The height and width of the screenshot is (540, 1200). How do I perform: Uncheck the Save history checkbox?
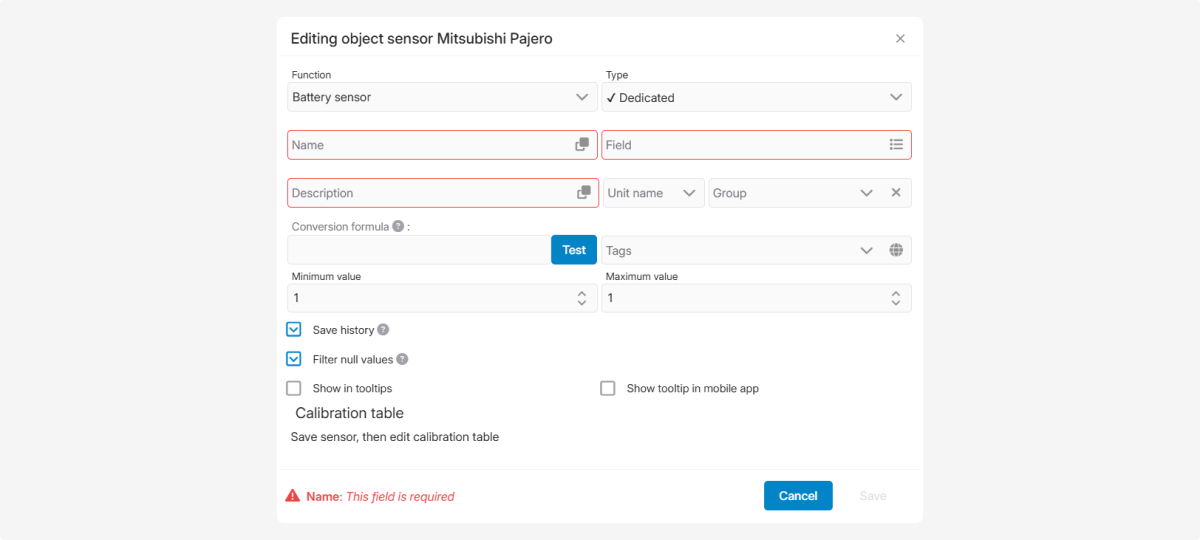click(x=294, y=330)
